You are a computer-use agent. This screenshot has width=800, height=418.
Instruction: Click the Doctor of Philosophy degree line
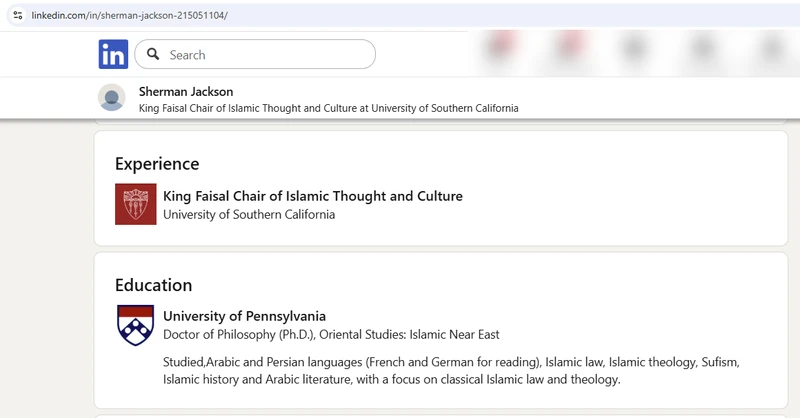(331, 334)
